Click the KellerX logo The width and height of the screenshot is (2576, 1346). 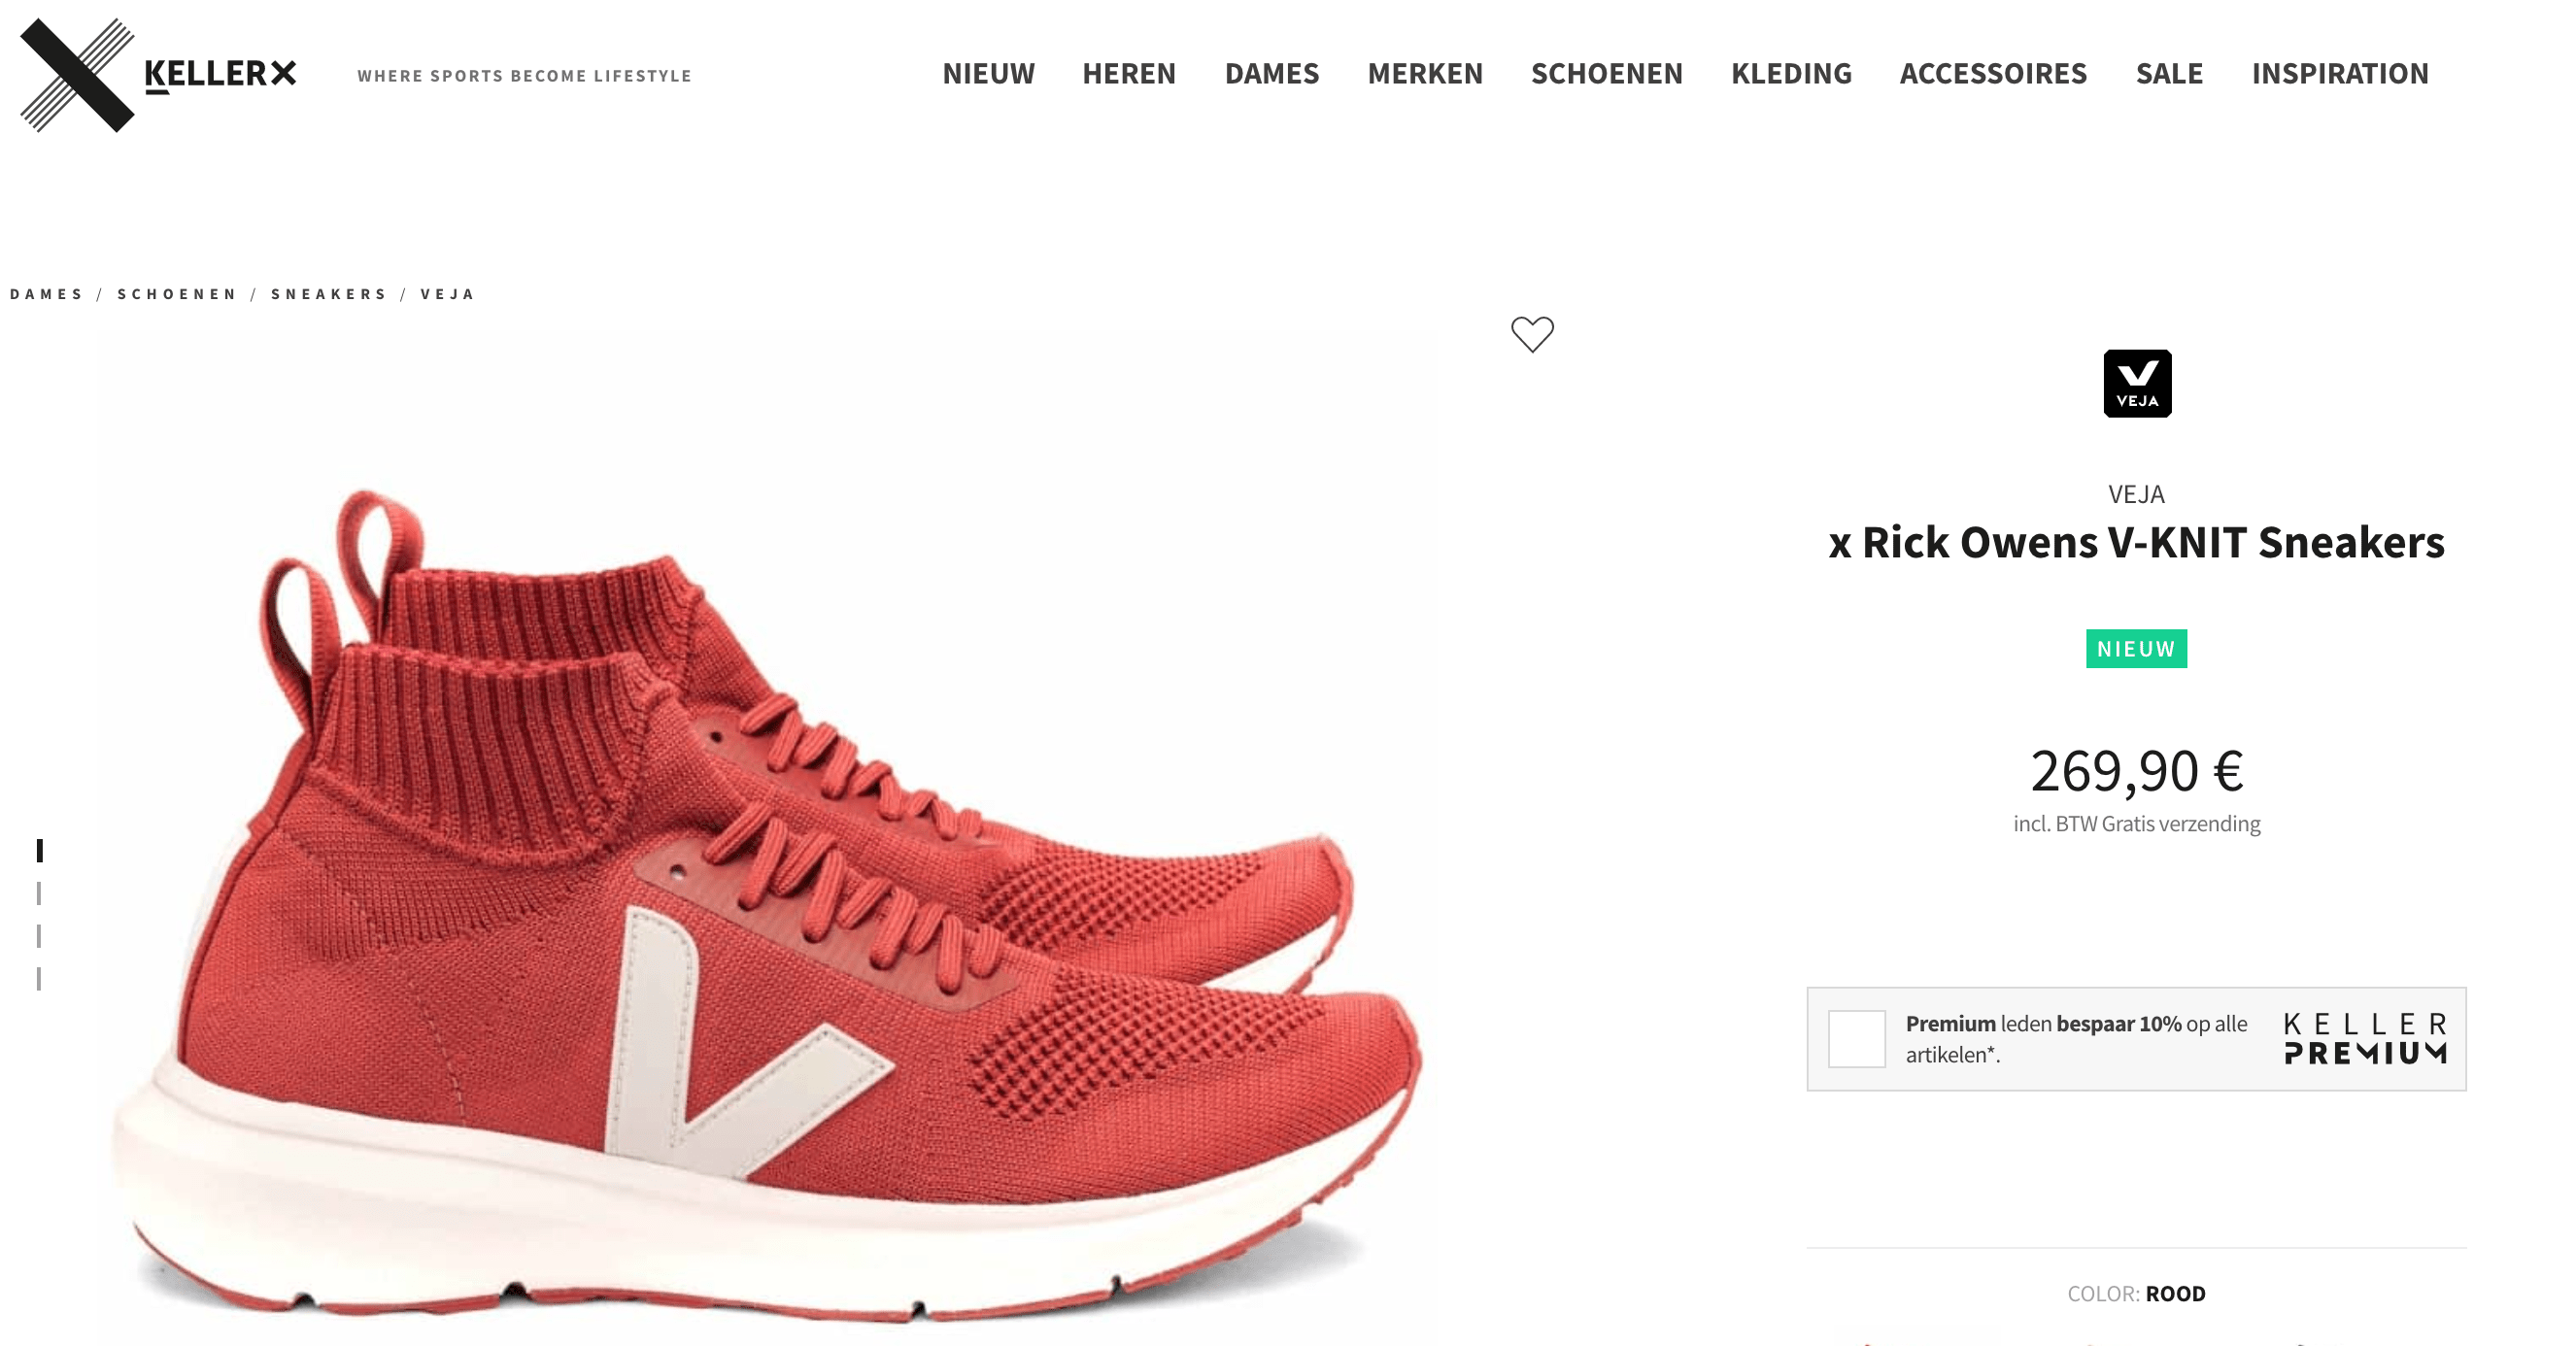point(158,75)
